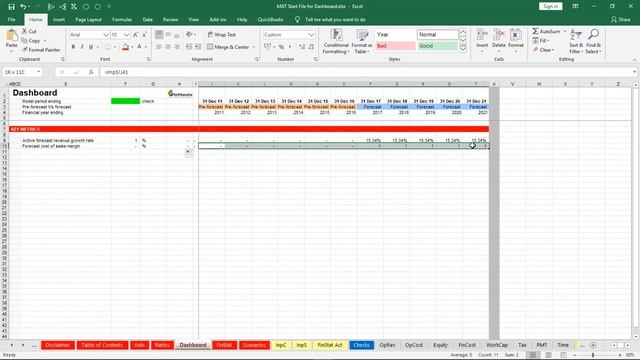
Task: Click the green check cell in row 2
Action: point(125,101)
